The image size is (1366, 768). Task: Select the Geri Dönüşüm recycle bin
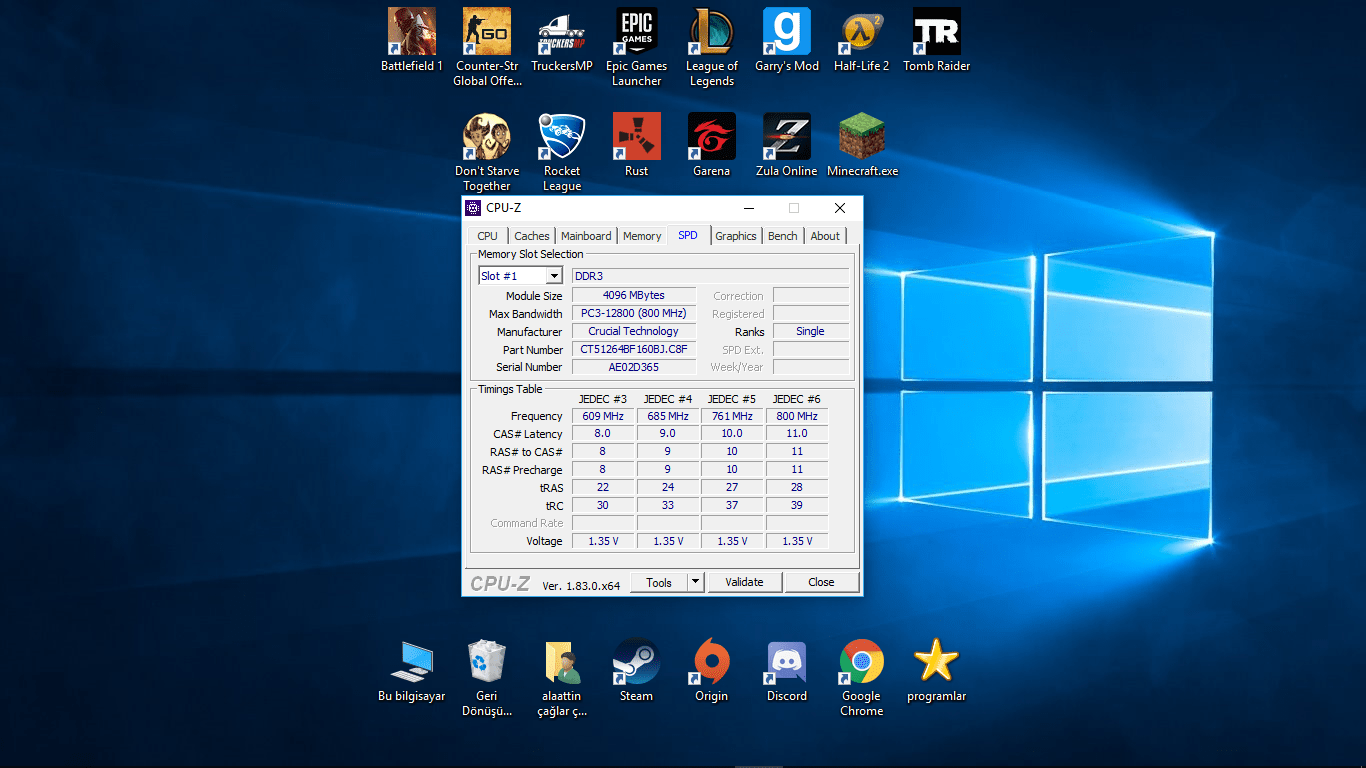487,662
